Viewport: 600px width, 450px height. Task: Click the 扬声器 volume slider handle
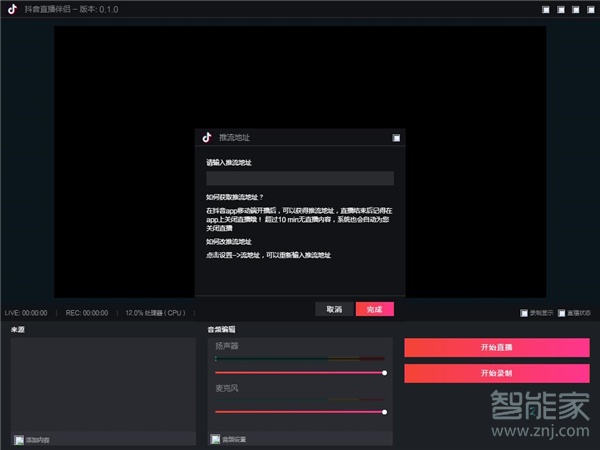[x=384, y=373]
